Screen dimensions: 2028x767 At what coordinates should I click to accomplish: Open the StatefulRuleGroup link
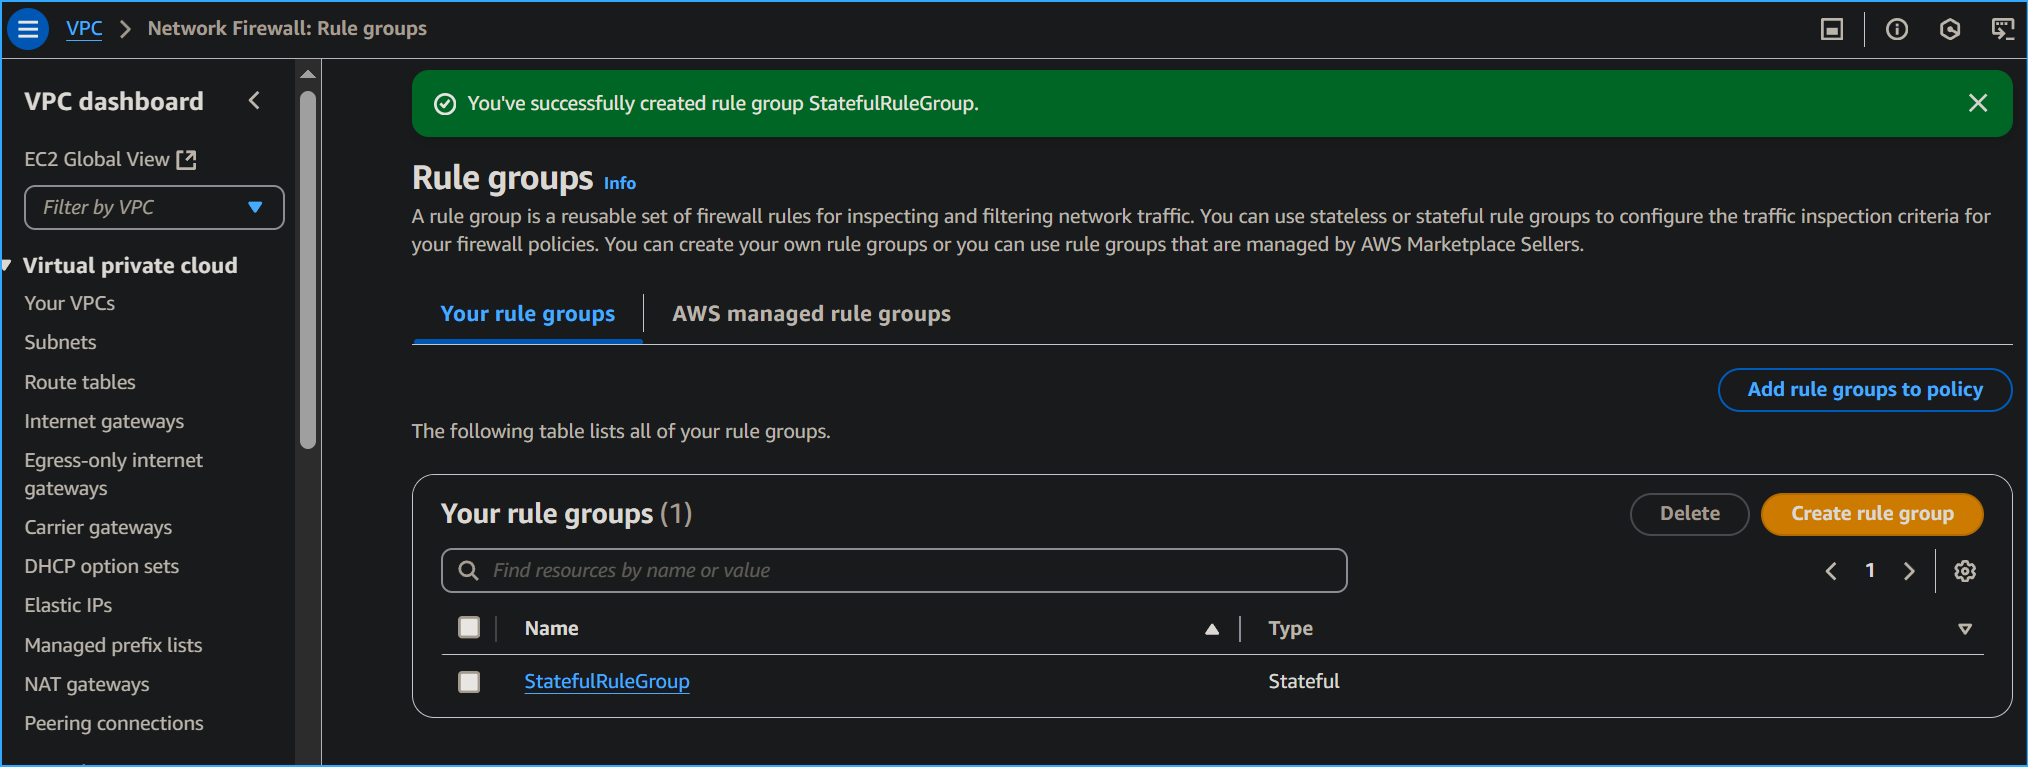click(x=607, y=681)
